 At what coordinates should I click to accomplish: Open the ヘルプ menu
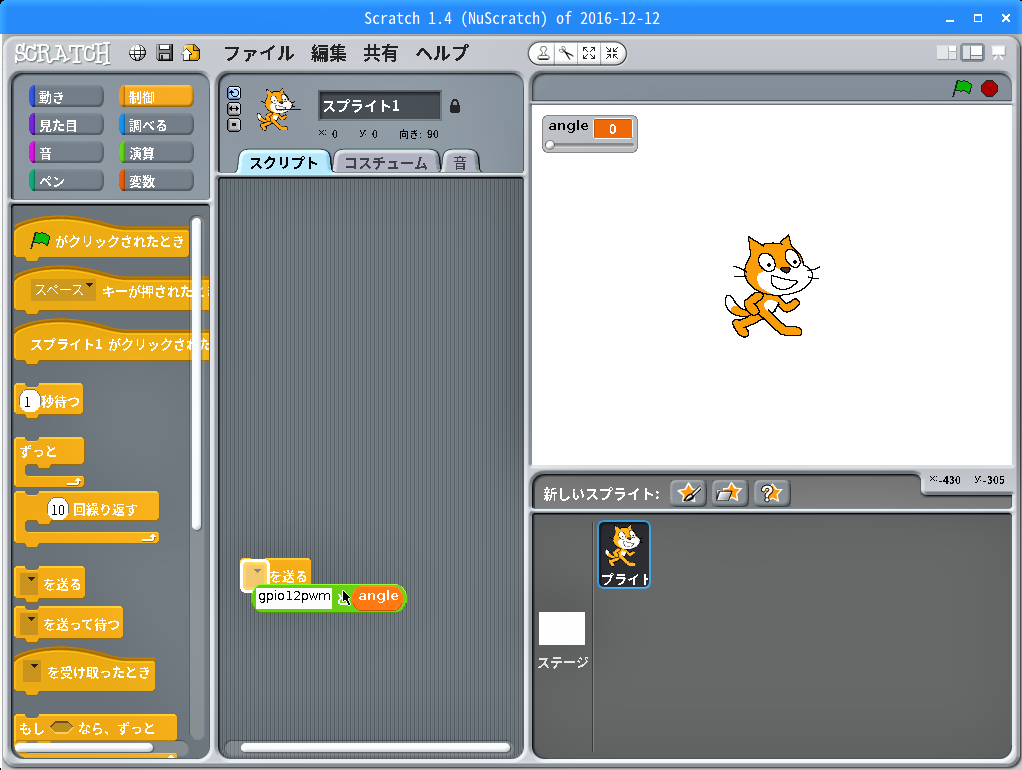tap(443, 53)
